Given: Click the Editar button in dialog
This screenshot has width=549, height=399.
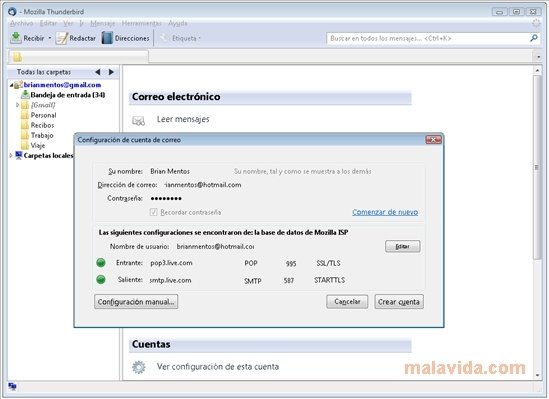Looking at the screenshot, I should (403, 246).
